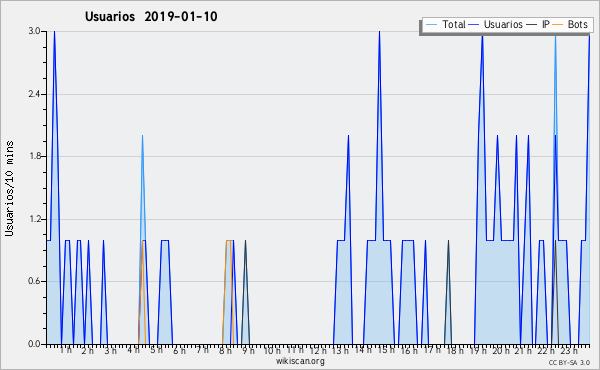Viewport: 600px width, 370px height.
Task: Click the '19 h' x-axis label
Action: pyautogui.click(x=478, y=350)
